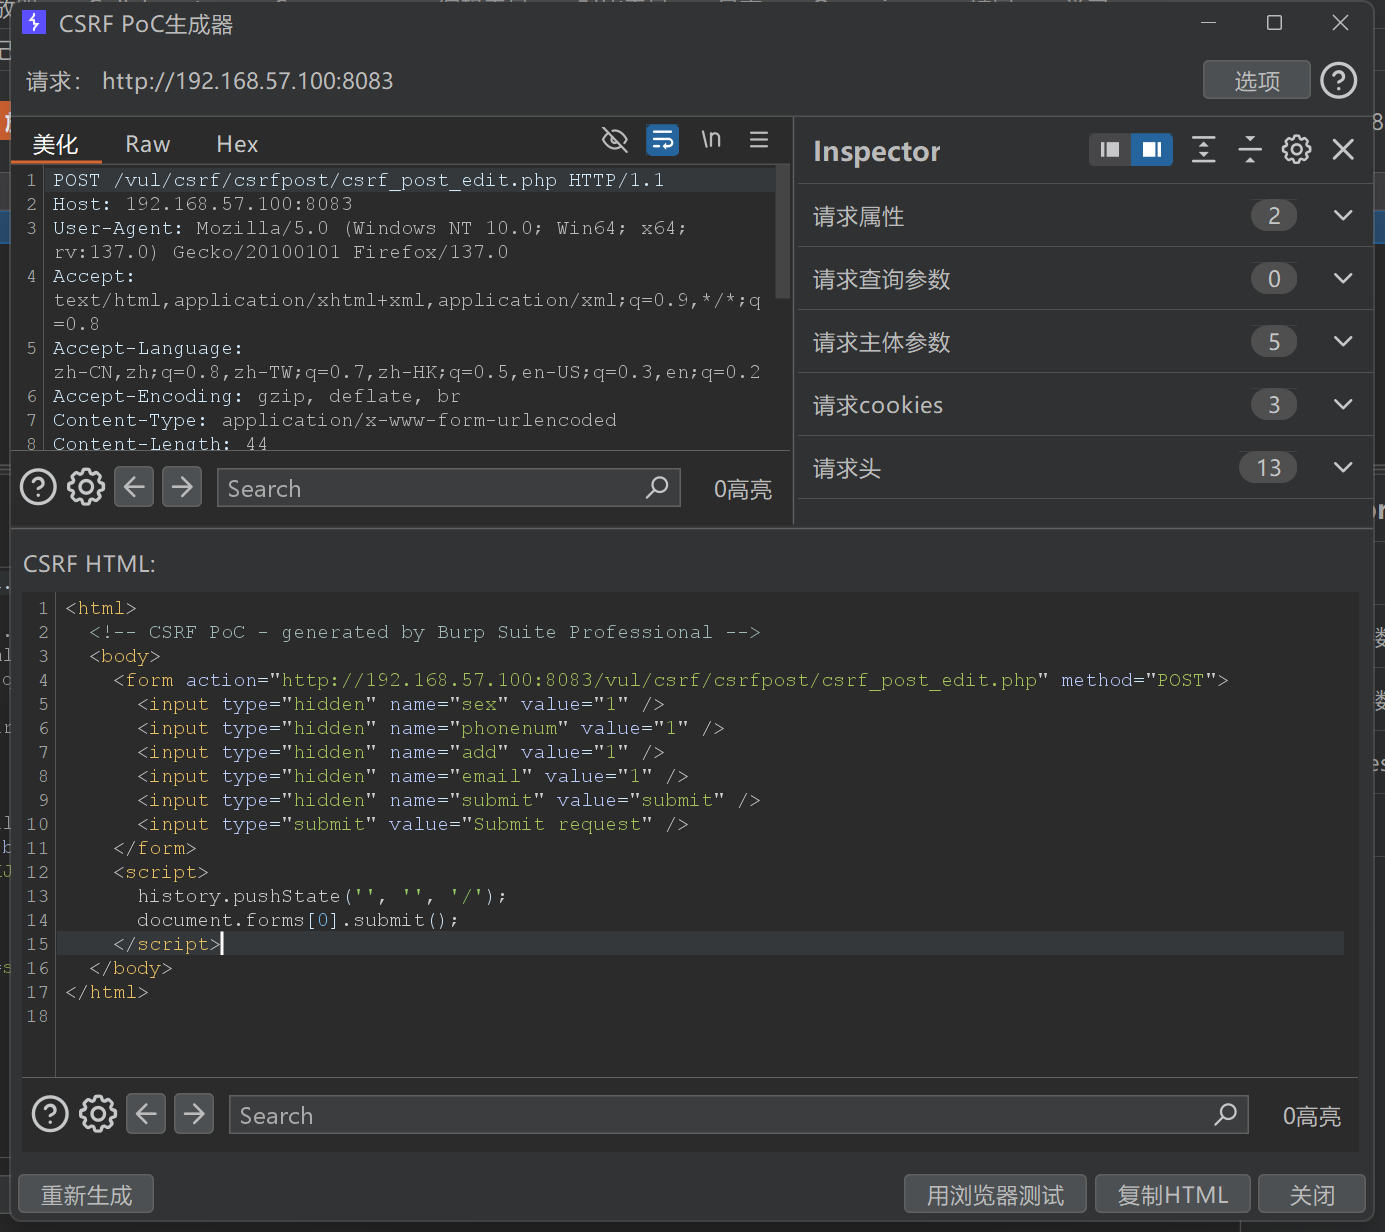Click the 请求属性 count badge 2
The image size is (1385, 1232).
click(x=1274, y=216)
